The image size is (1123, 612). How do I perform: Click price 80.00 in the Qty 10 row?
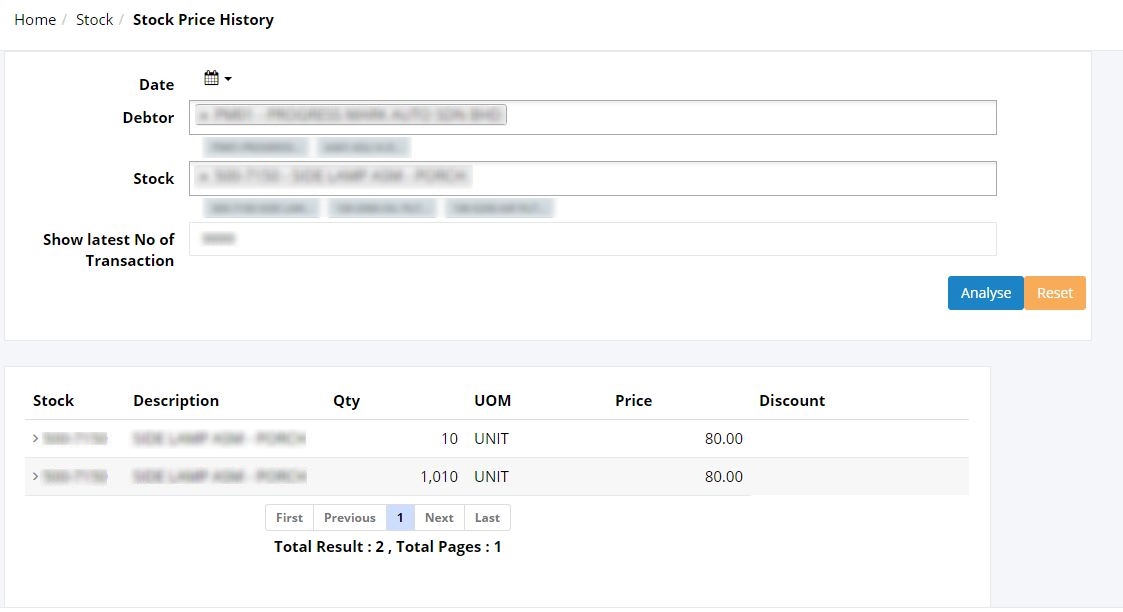723,438
